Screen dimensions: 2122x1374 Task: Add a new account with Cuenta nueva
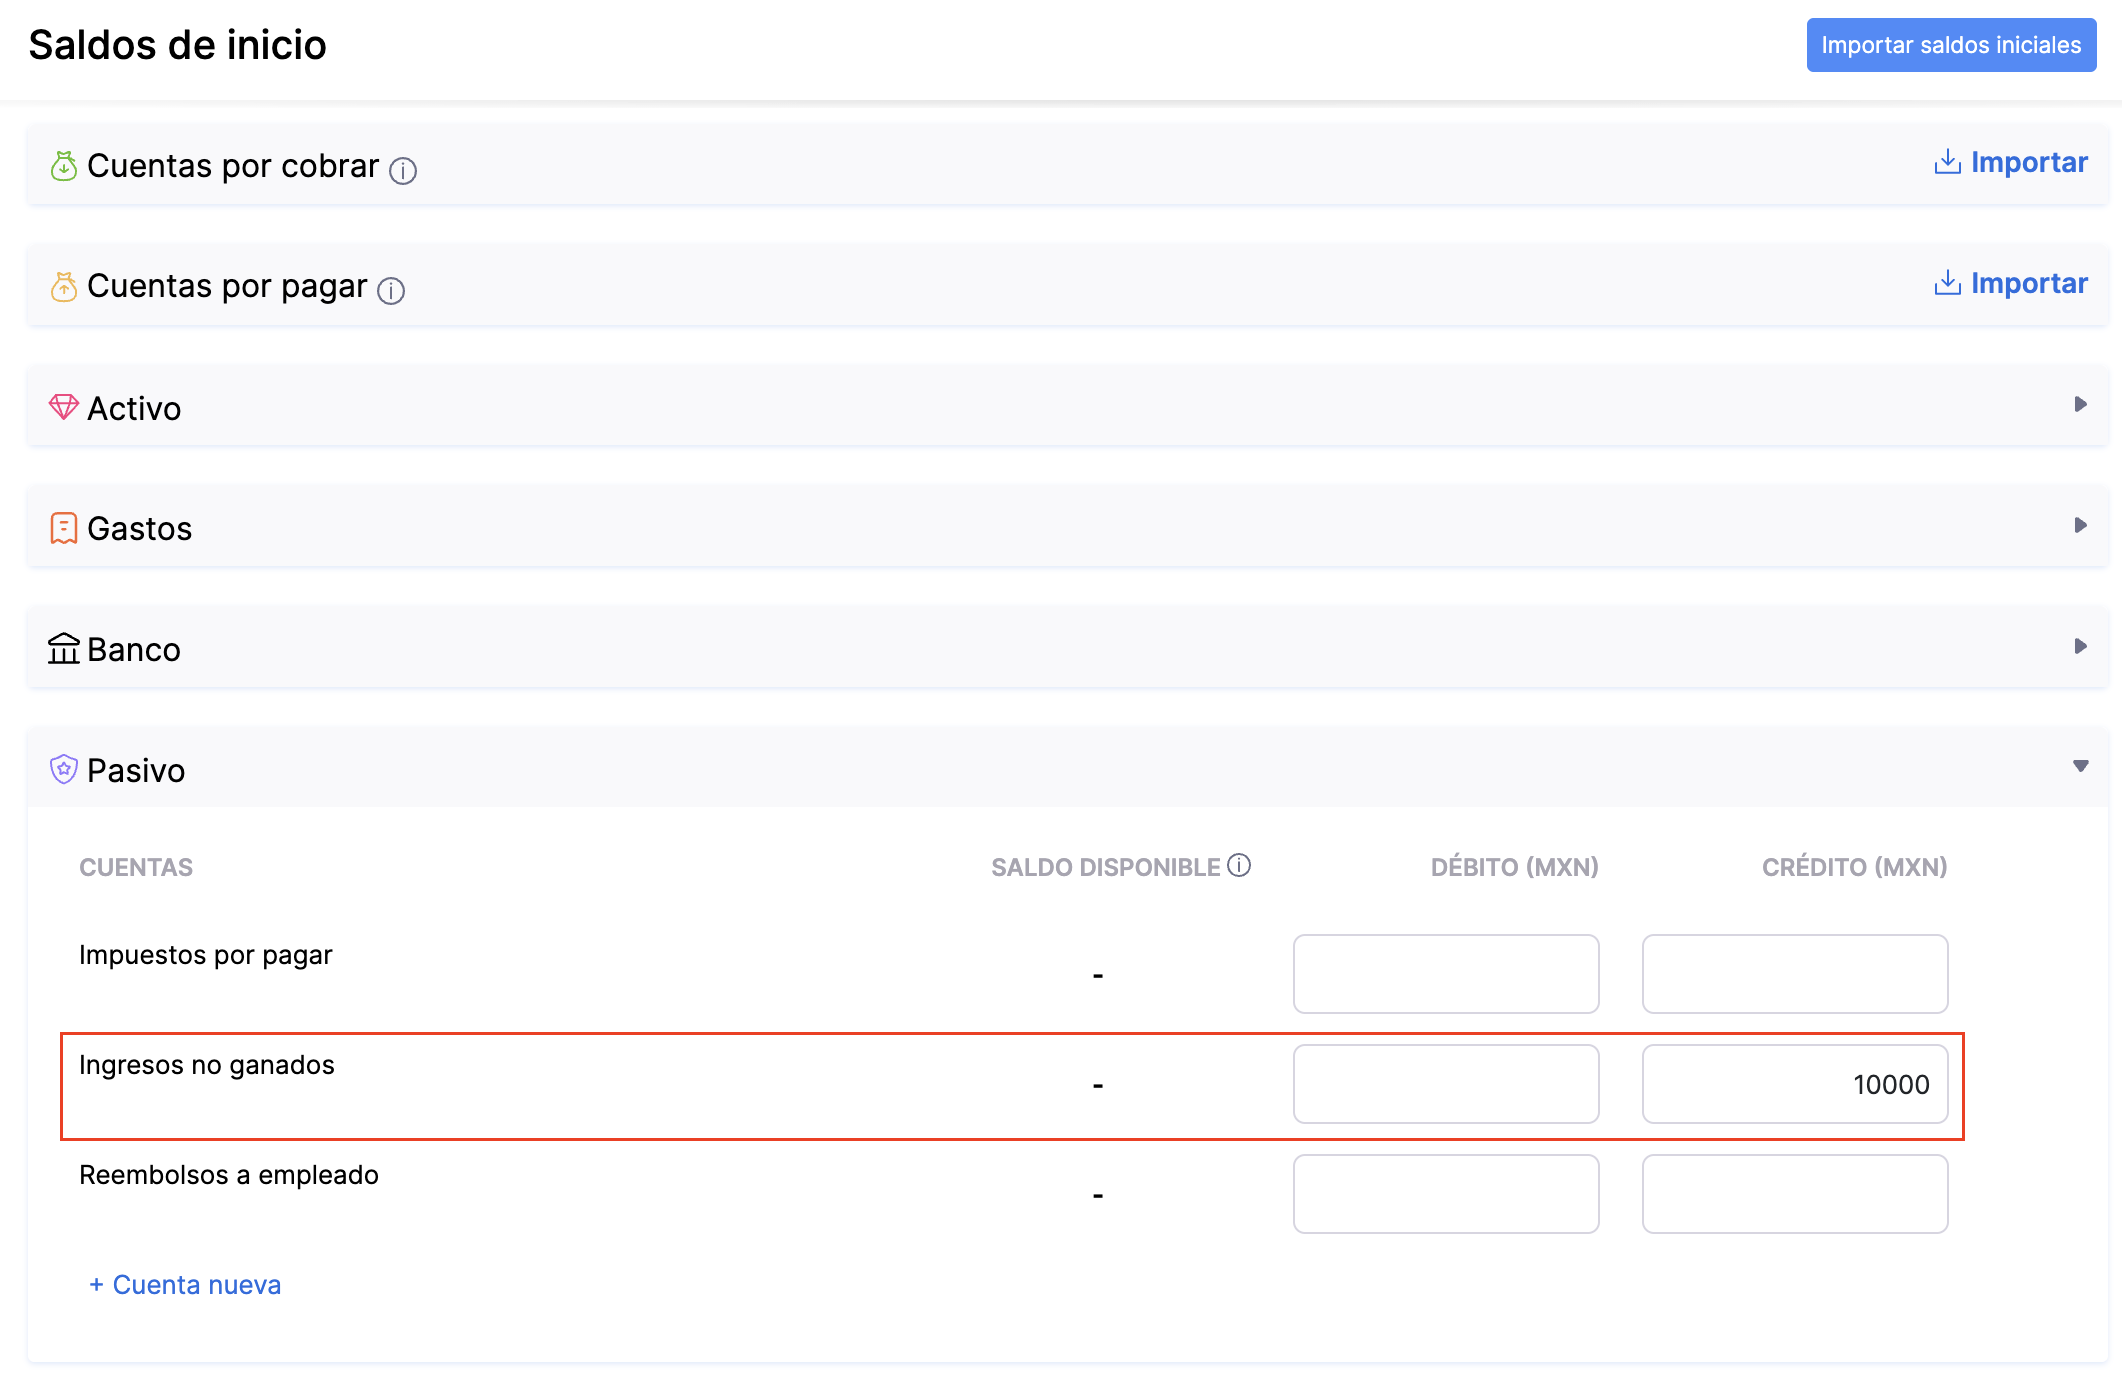point(186,1285)
